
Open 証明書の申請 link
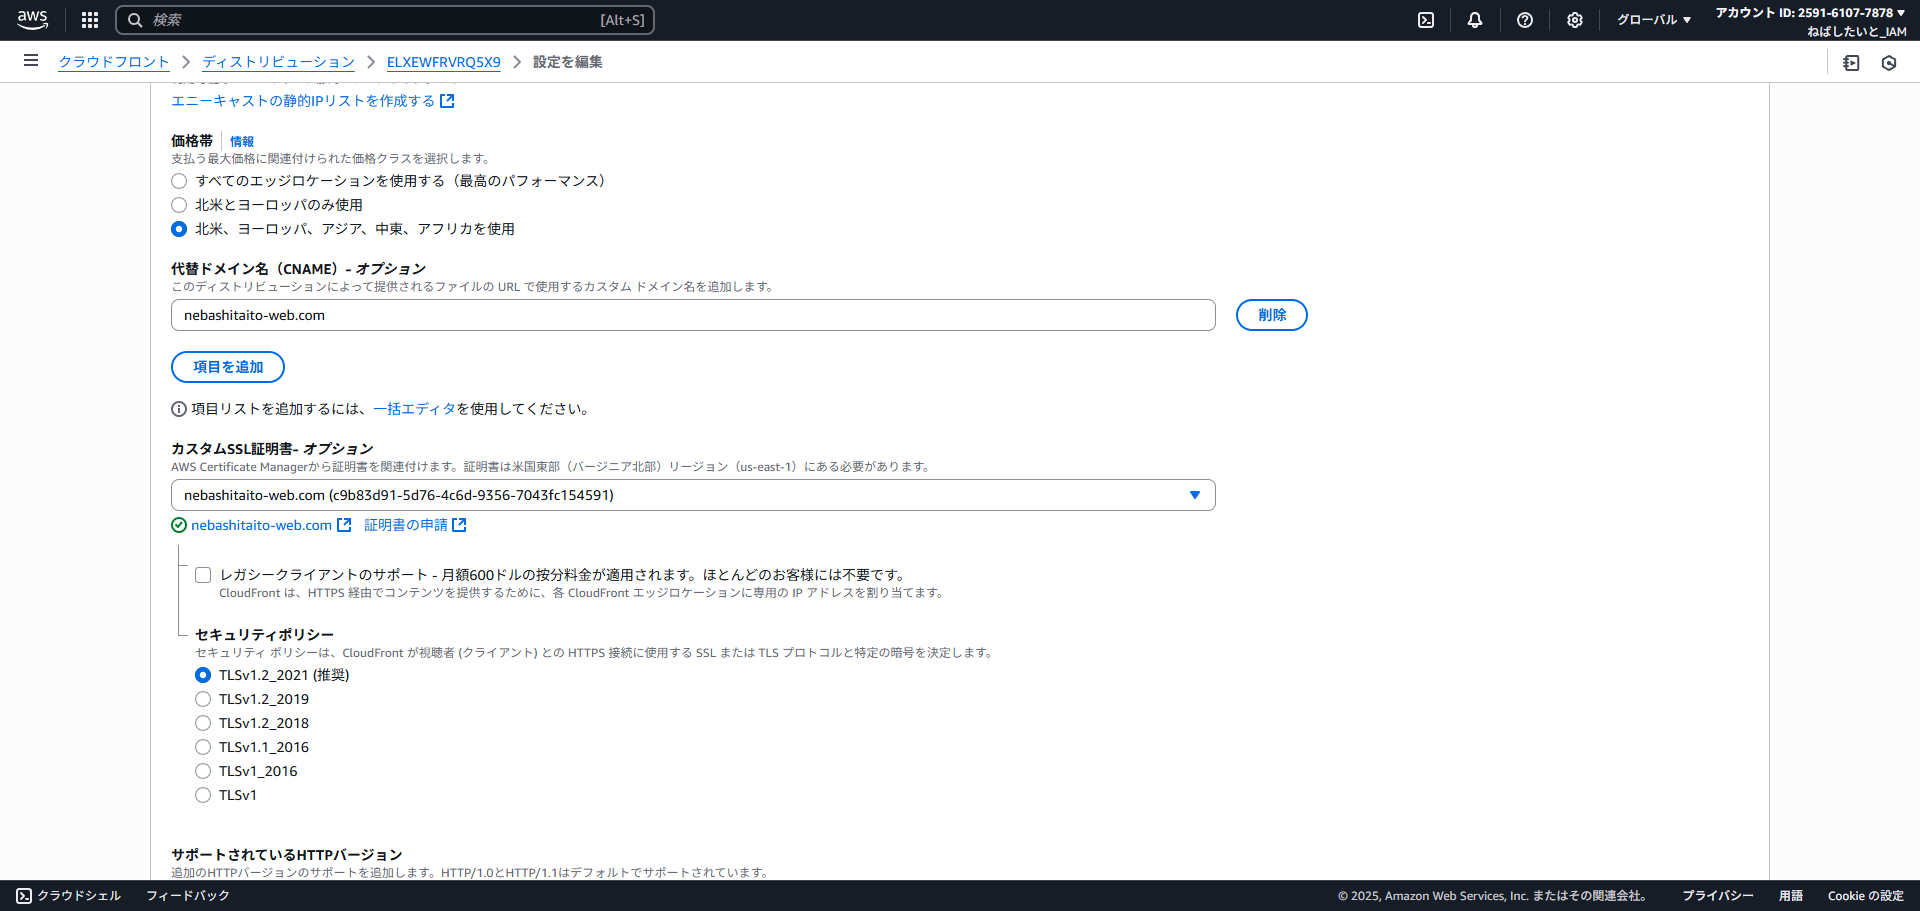406,525
